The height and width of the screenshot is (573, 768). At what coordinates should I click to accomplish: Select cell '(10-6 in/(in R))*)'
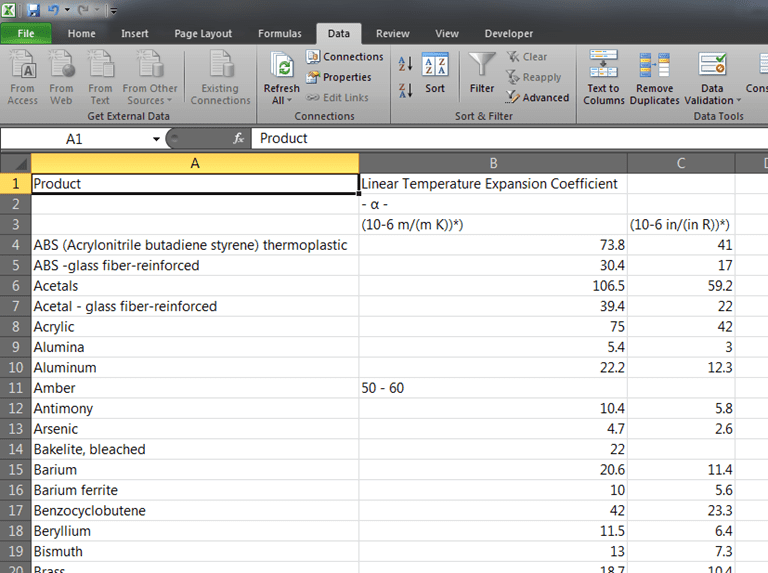pyautogui.click(x=681, y=225)
